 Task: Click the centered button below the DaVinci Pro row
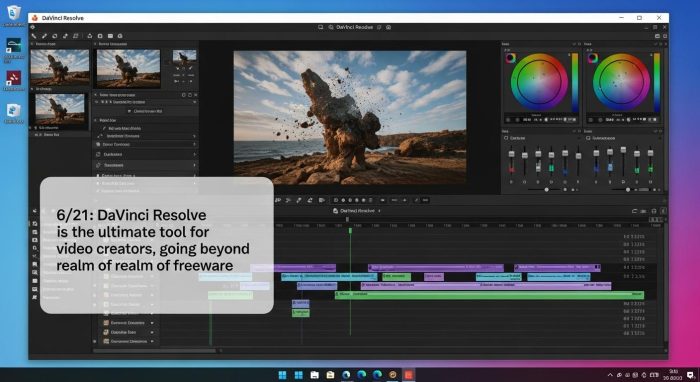(x=146, y=111)
